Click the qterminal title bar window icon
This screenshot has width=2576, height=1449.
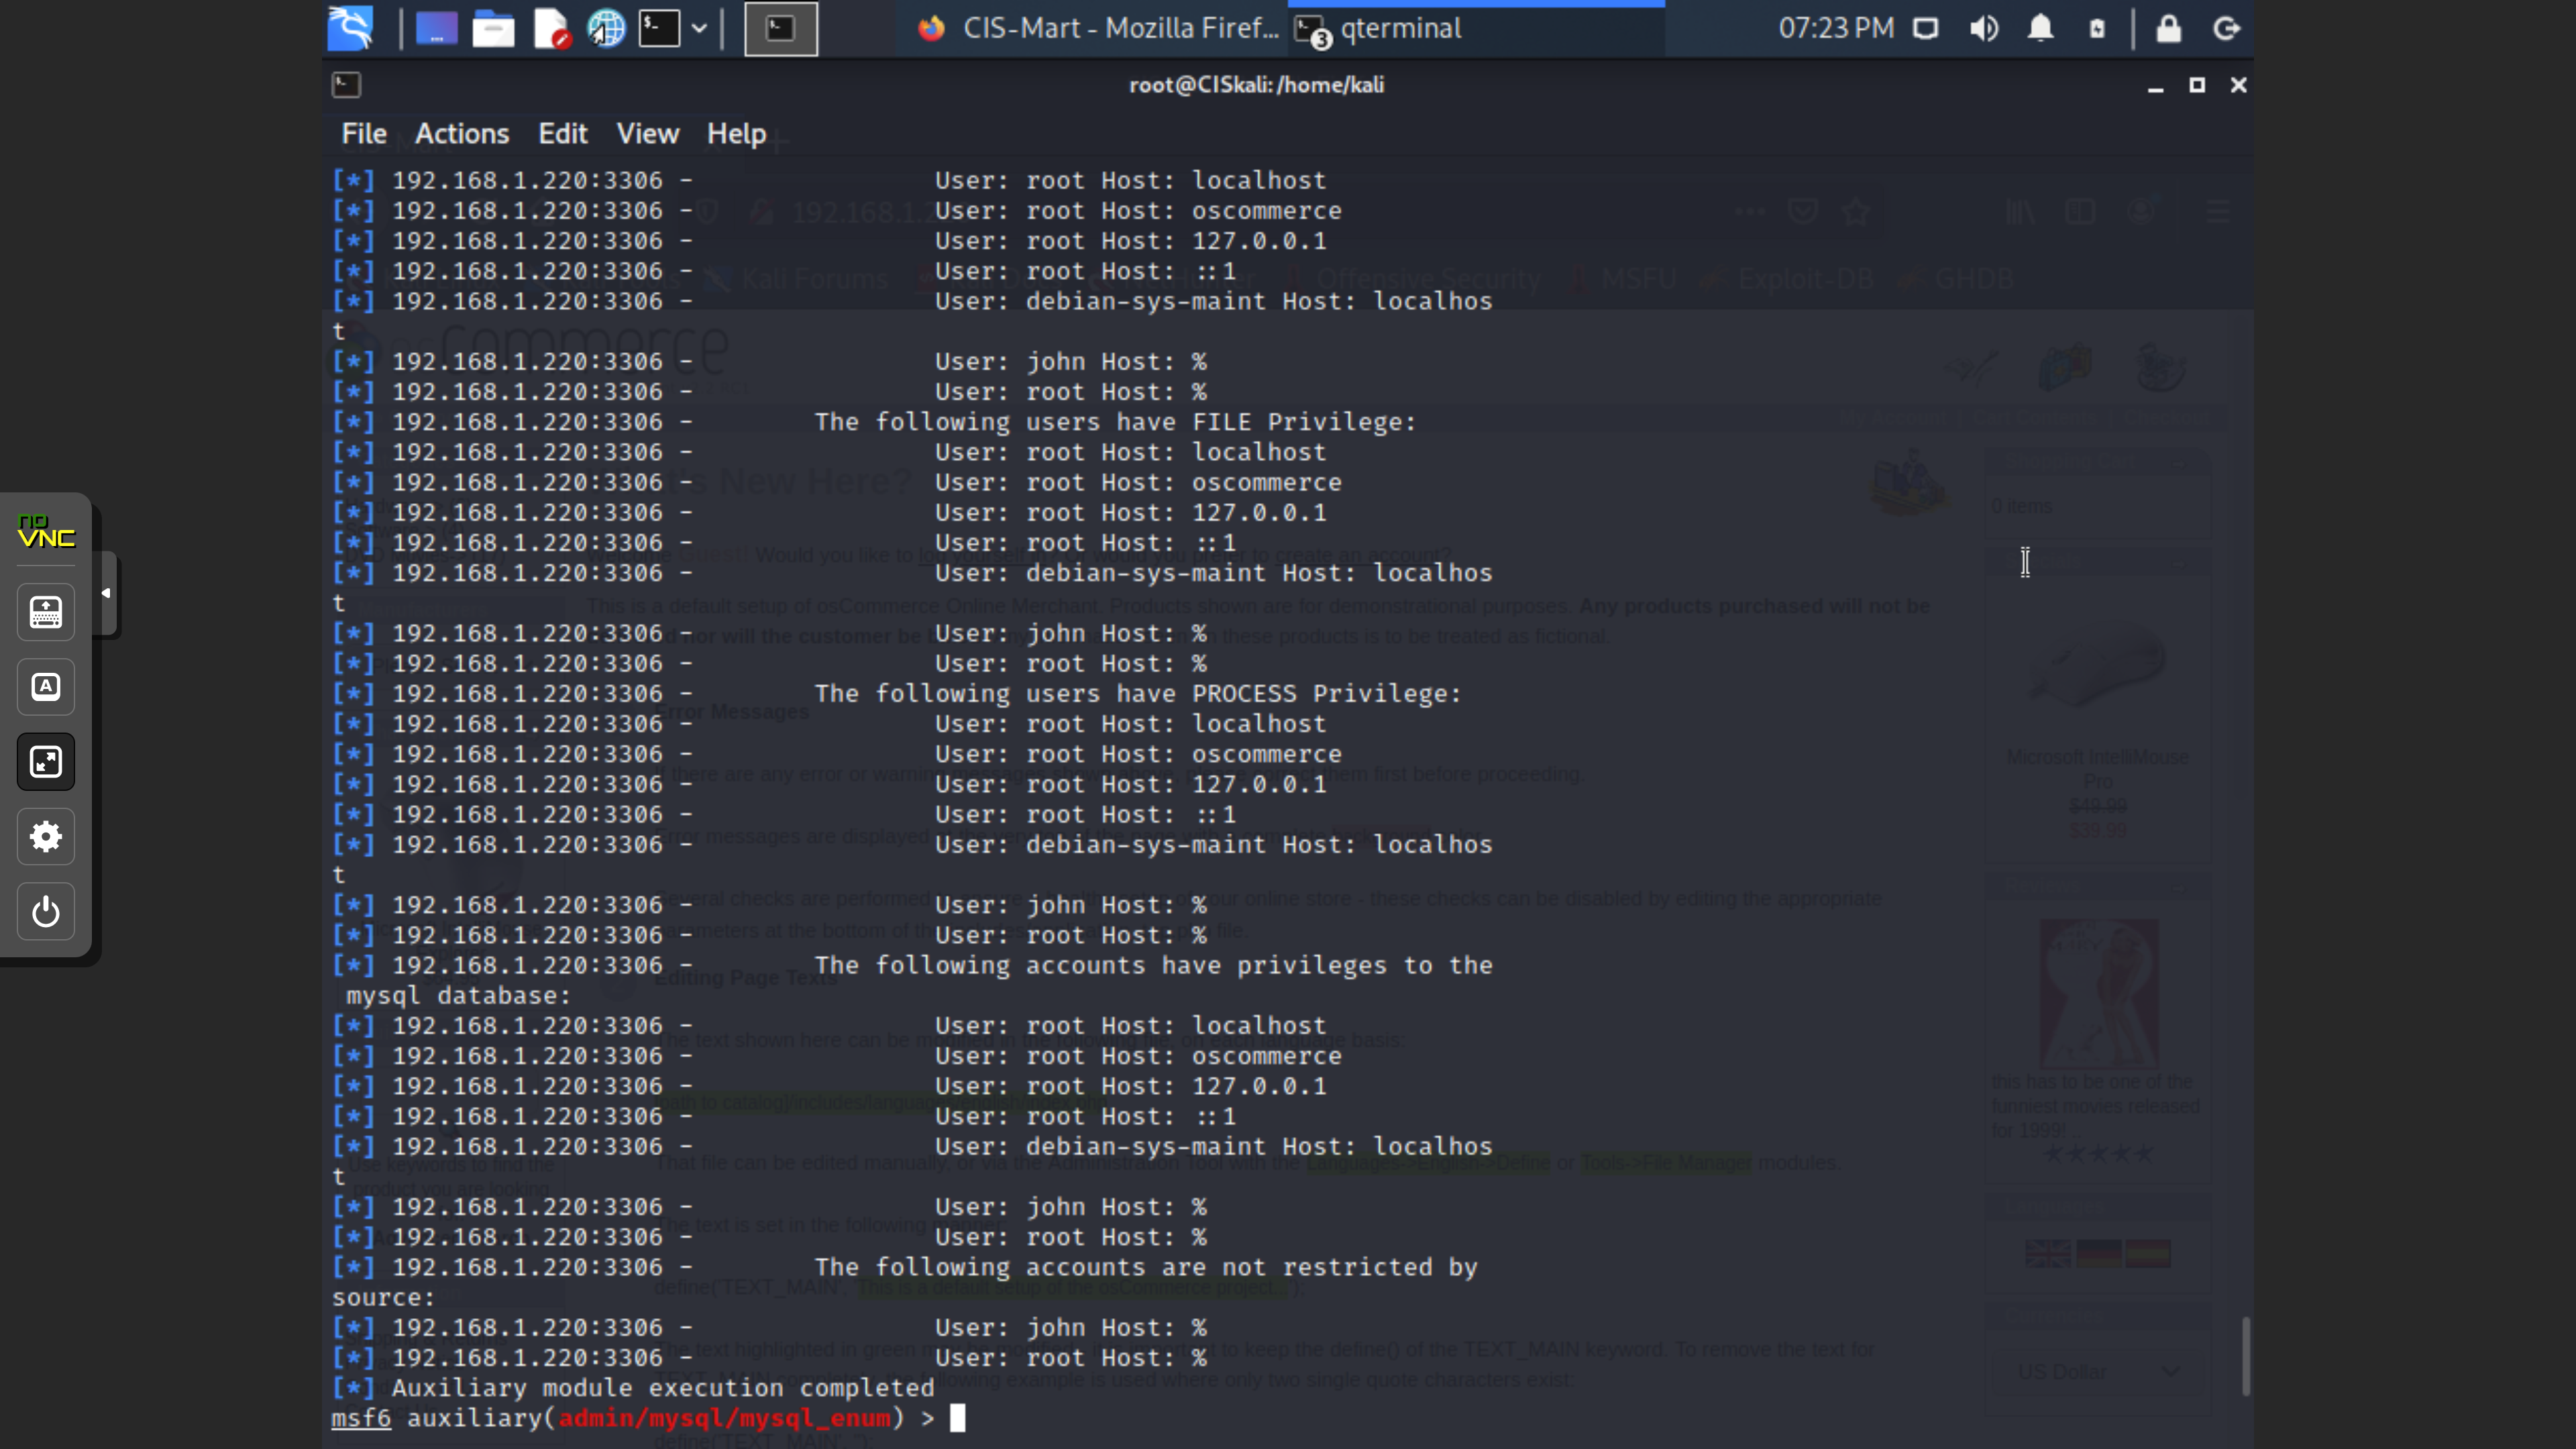coord(346,85)
